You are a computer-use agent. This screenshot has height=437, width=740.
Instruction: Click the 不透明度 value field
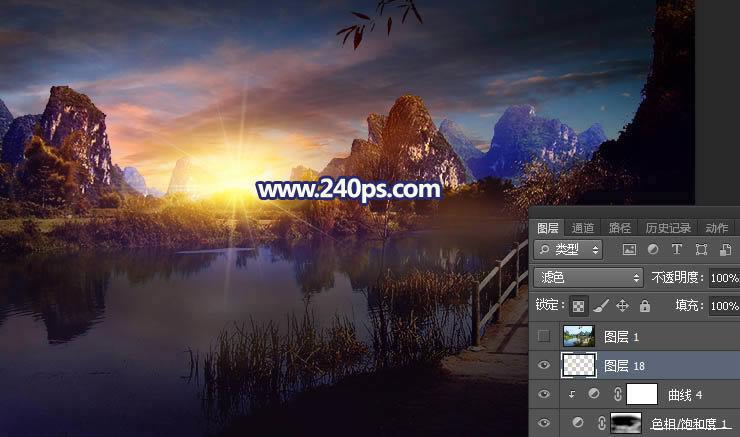coord(724,278)
